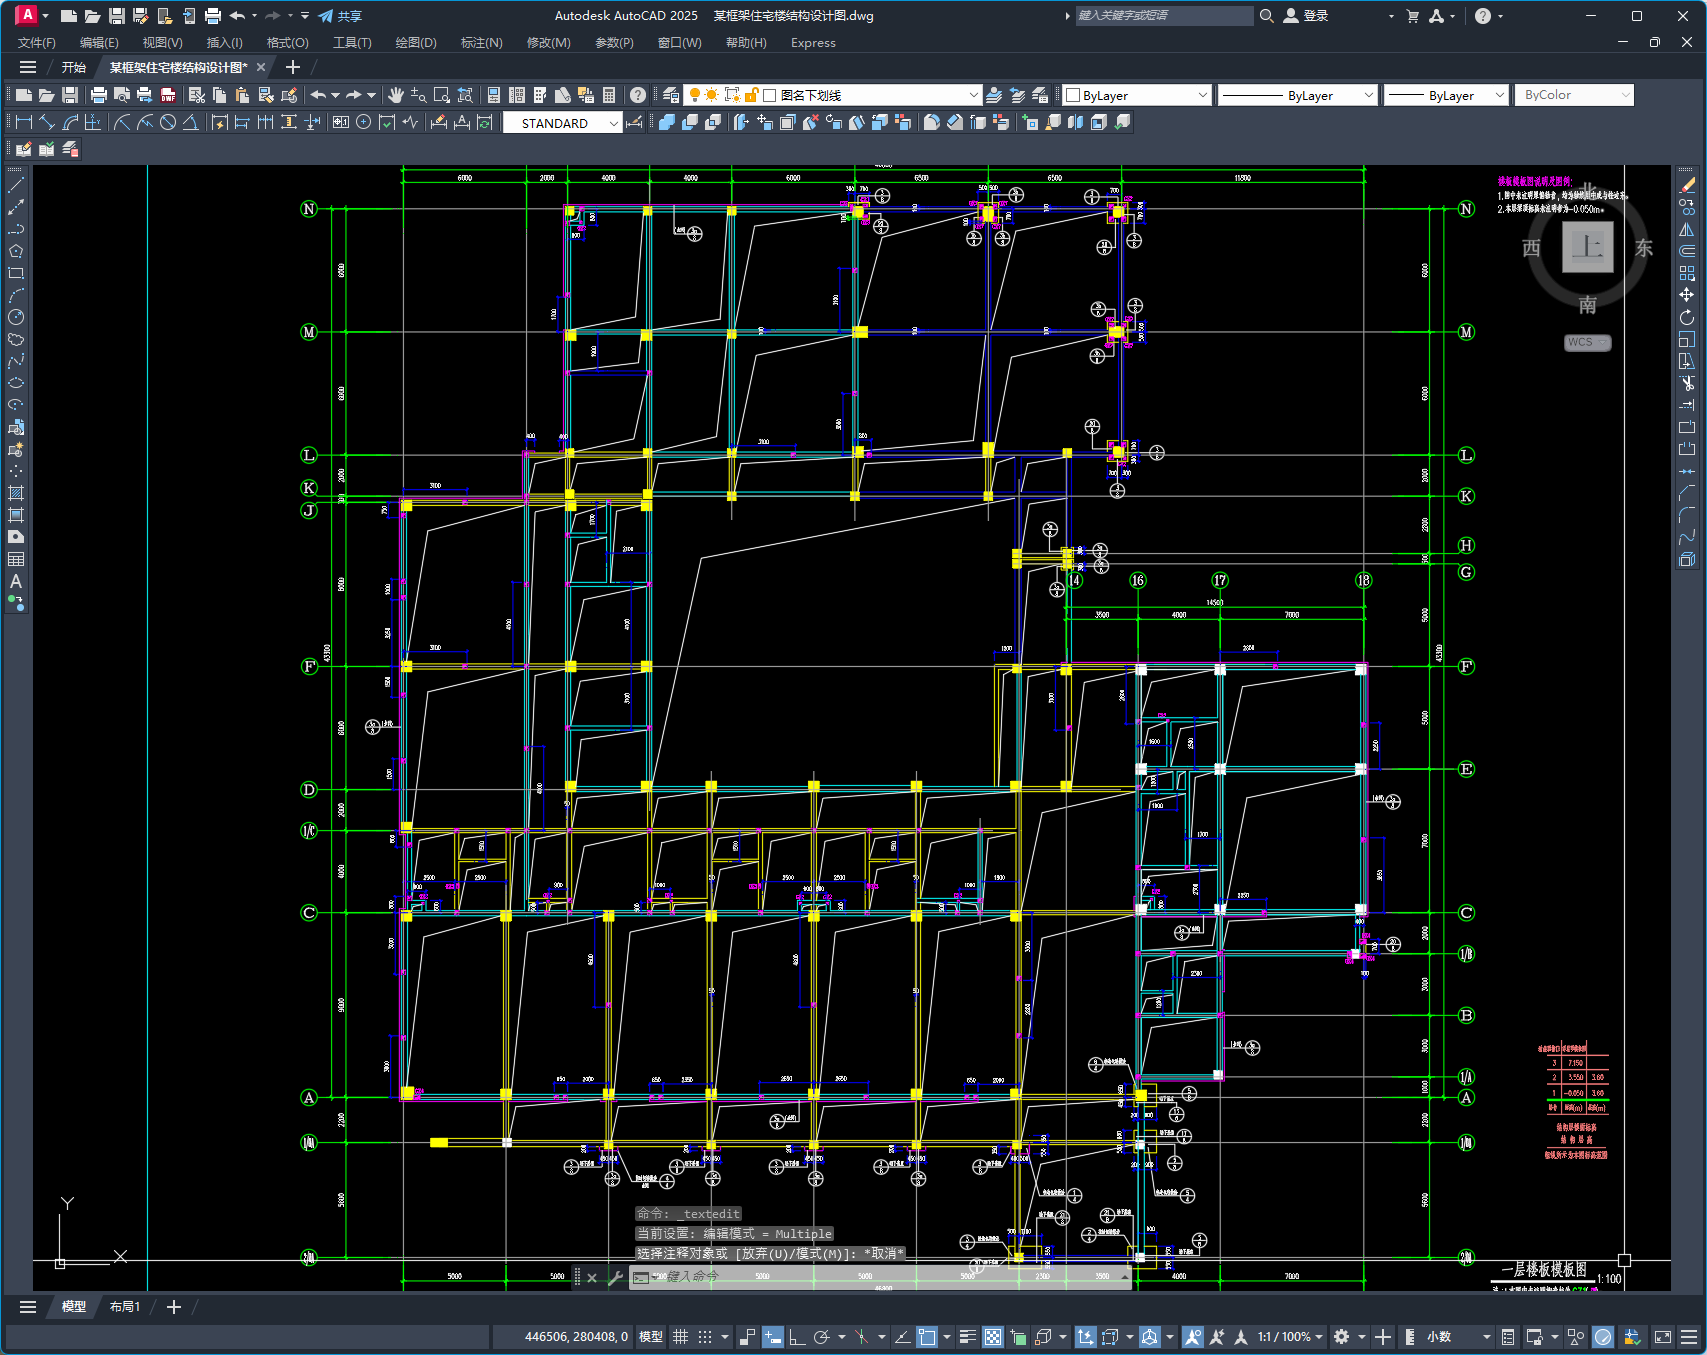Open the 文件(F) menu
The height and width of the screenshot is (1355, 1707).
coord(37,43)
